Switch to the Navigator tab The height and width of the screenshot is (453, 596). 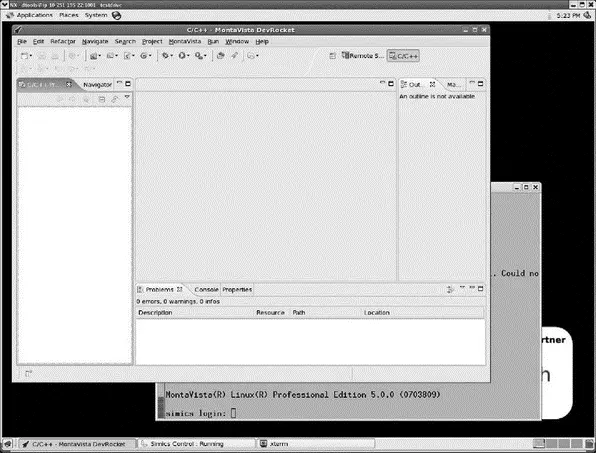[97, 85]
